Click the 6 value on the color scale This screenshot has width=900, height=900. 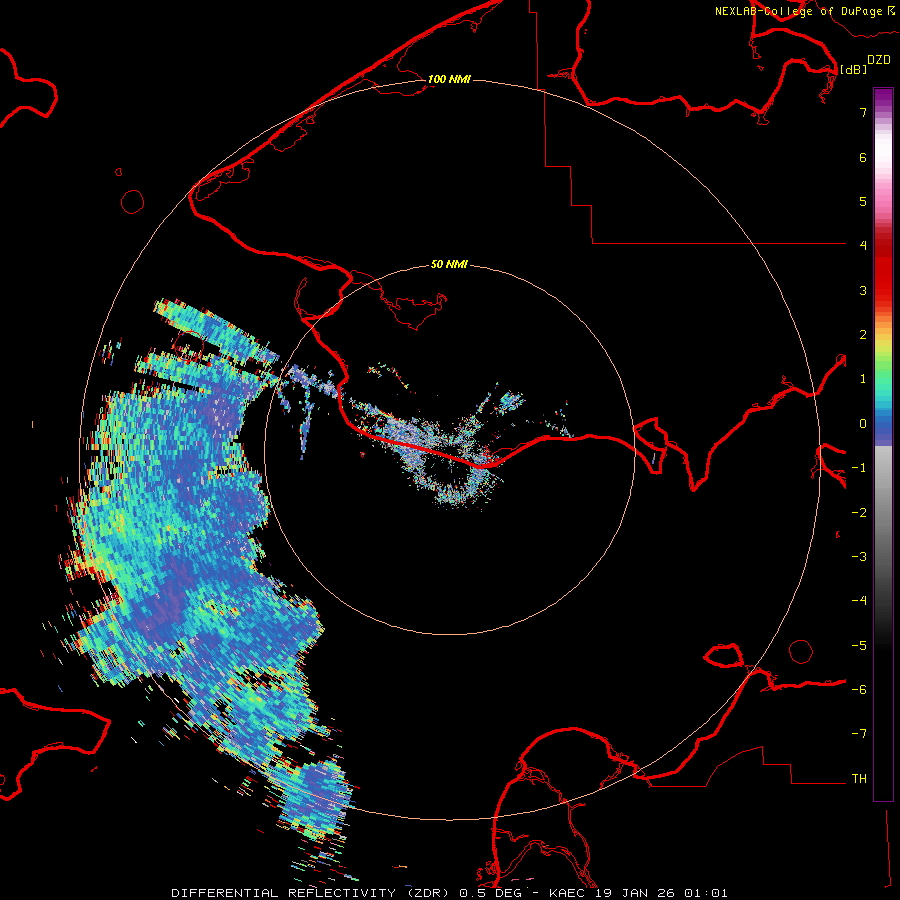tap(863, 157)
